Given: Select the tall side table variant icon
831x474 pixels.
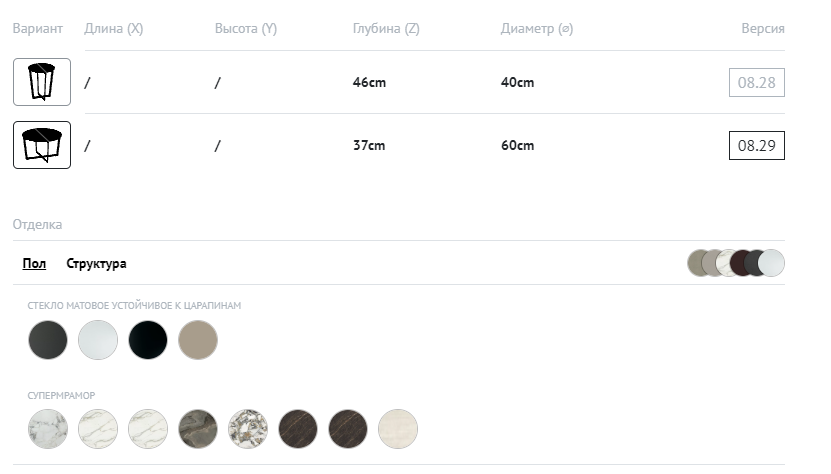Looking at the screenshot, I should 42,82.
